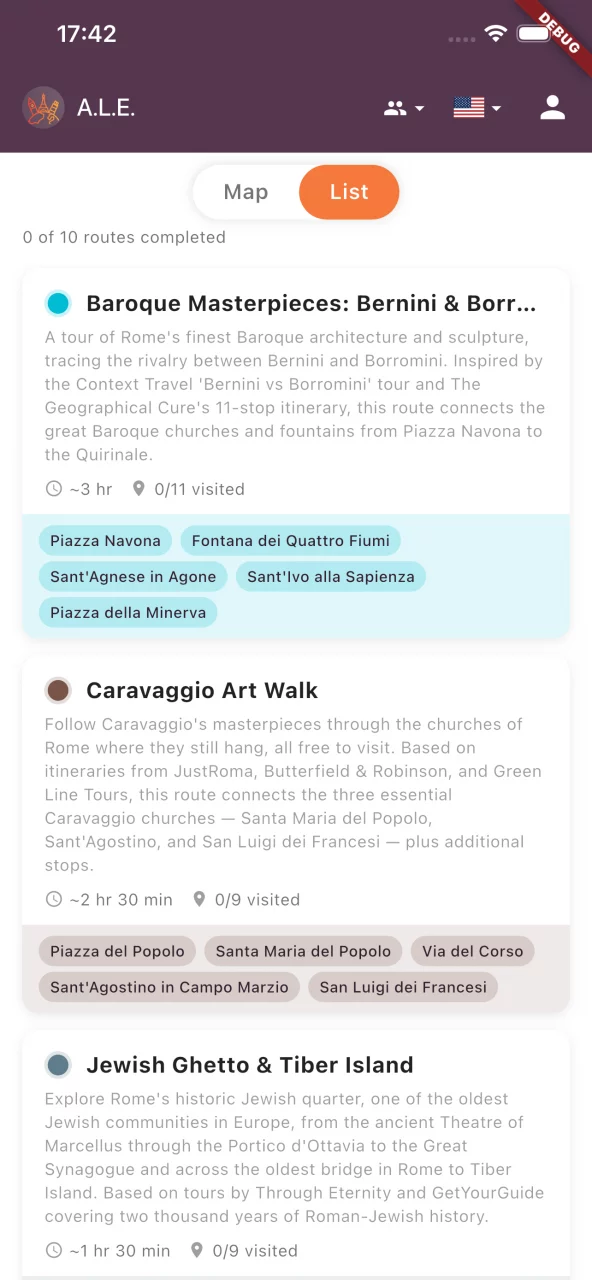Click the brown Caravaggio route dot
592x1280 pixels.
pos(58,690)
